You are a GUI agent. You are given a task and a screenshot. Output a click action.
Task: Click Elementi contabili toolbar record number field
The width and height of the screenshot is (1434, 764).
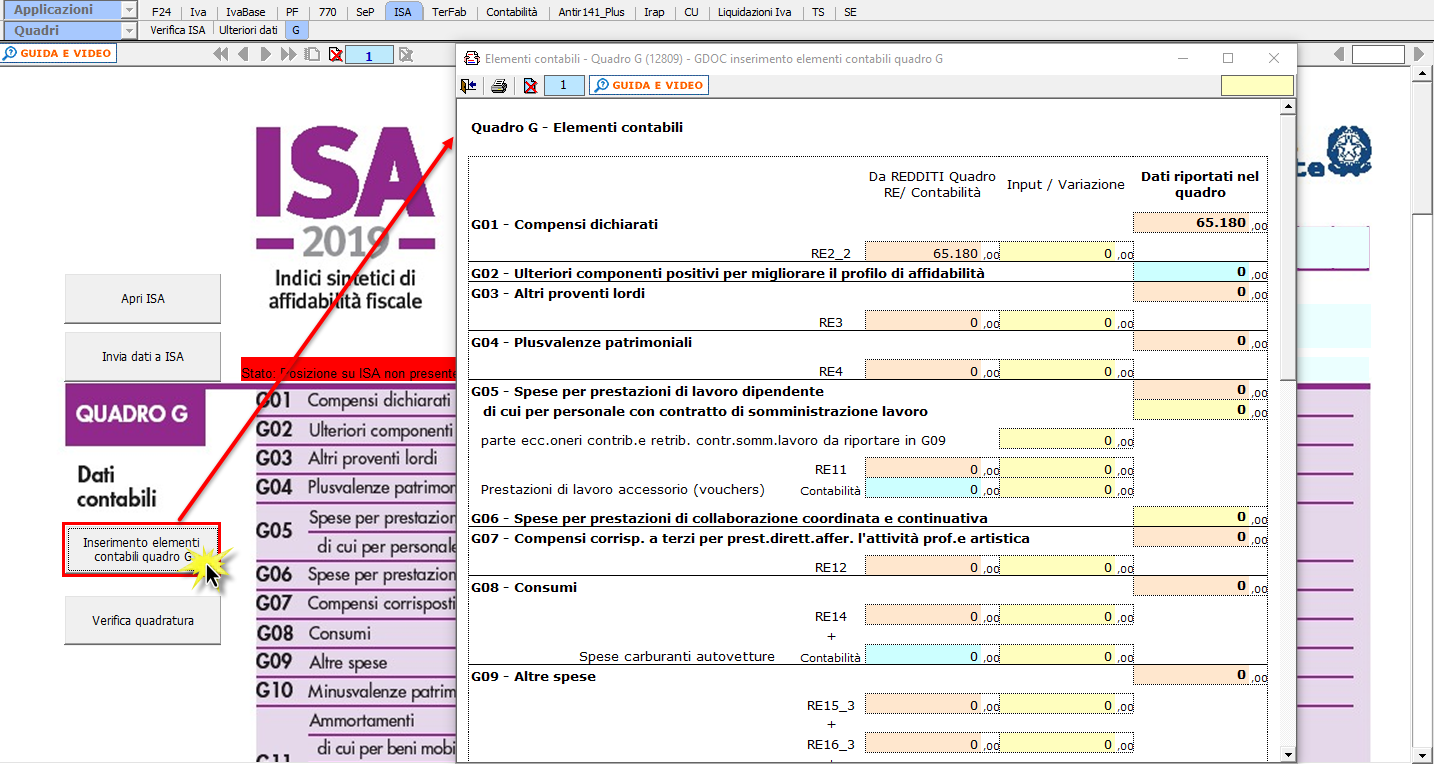[x=564, y=86]
